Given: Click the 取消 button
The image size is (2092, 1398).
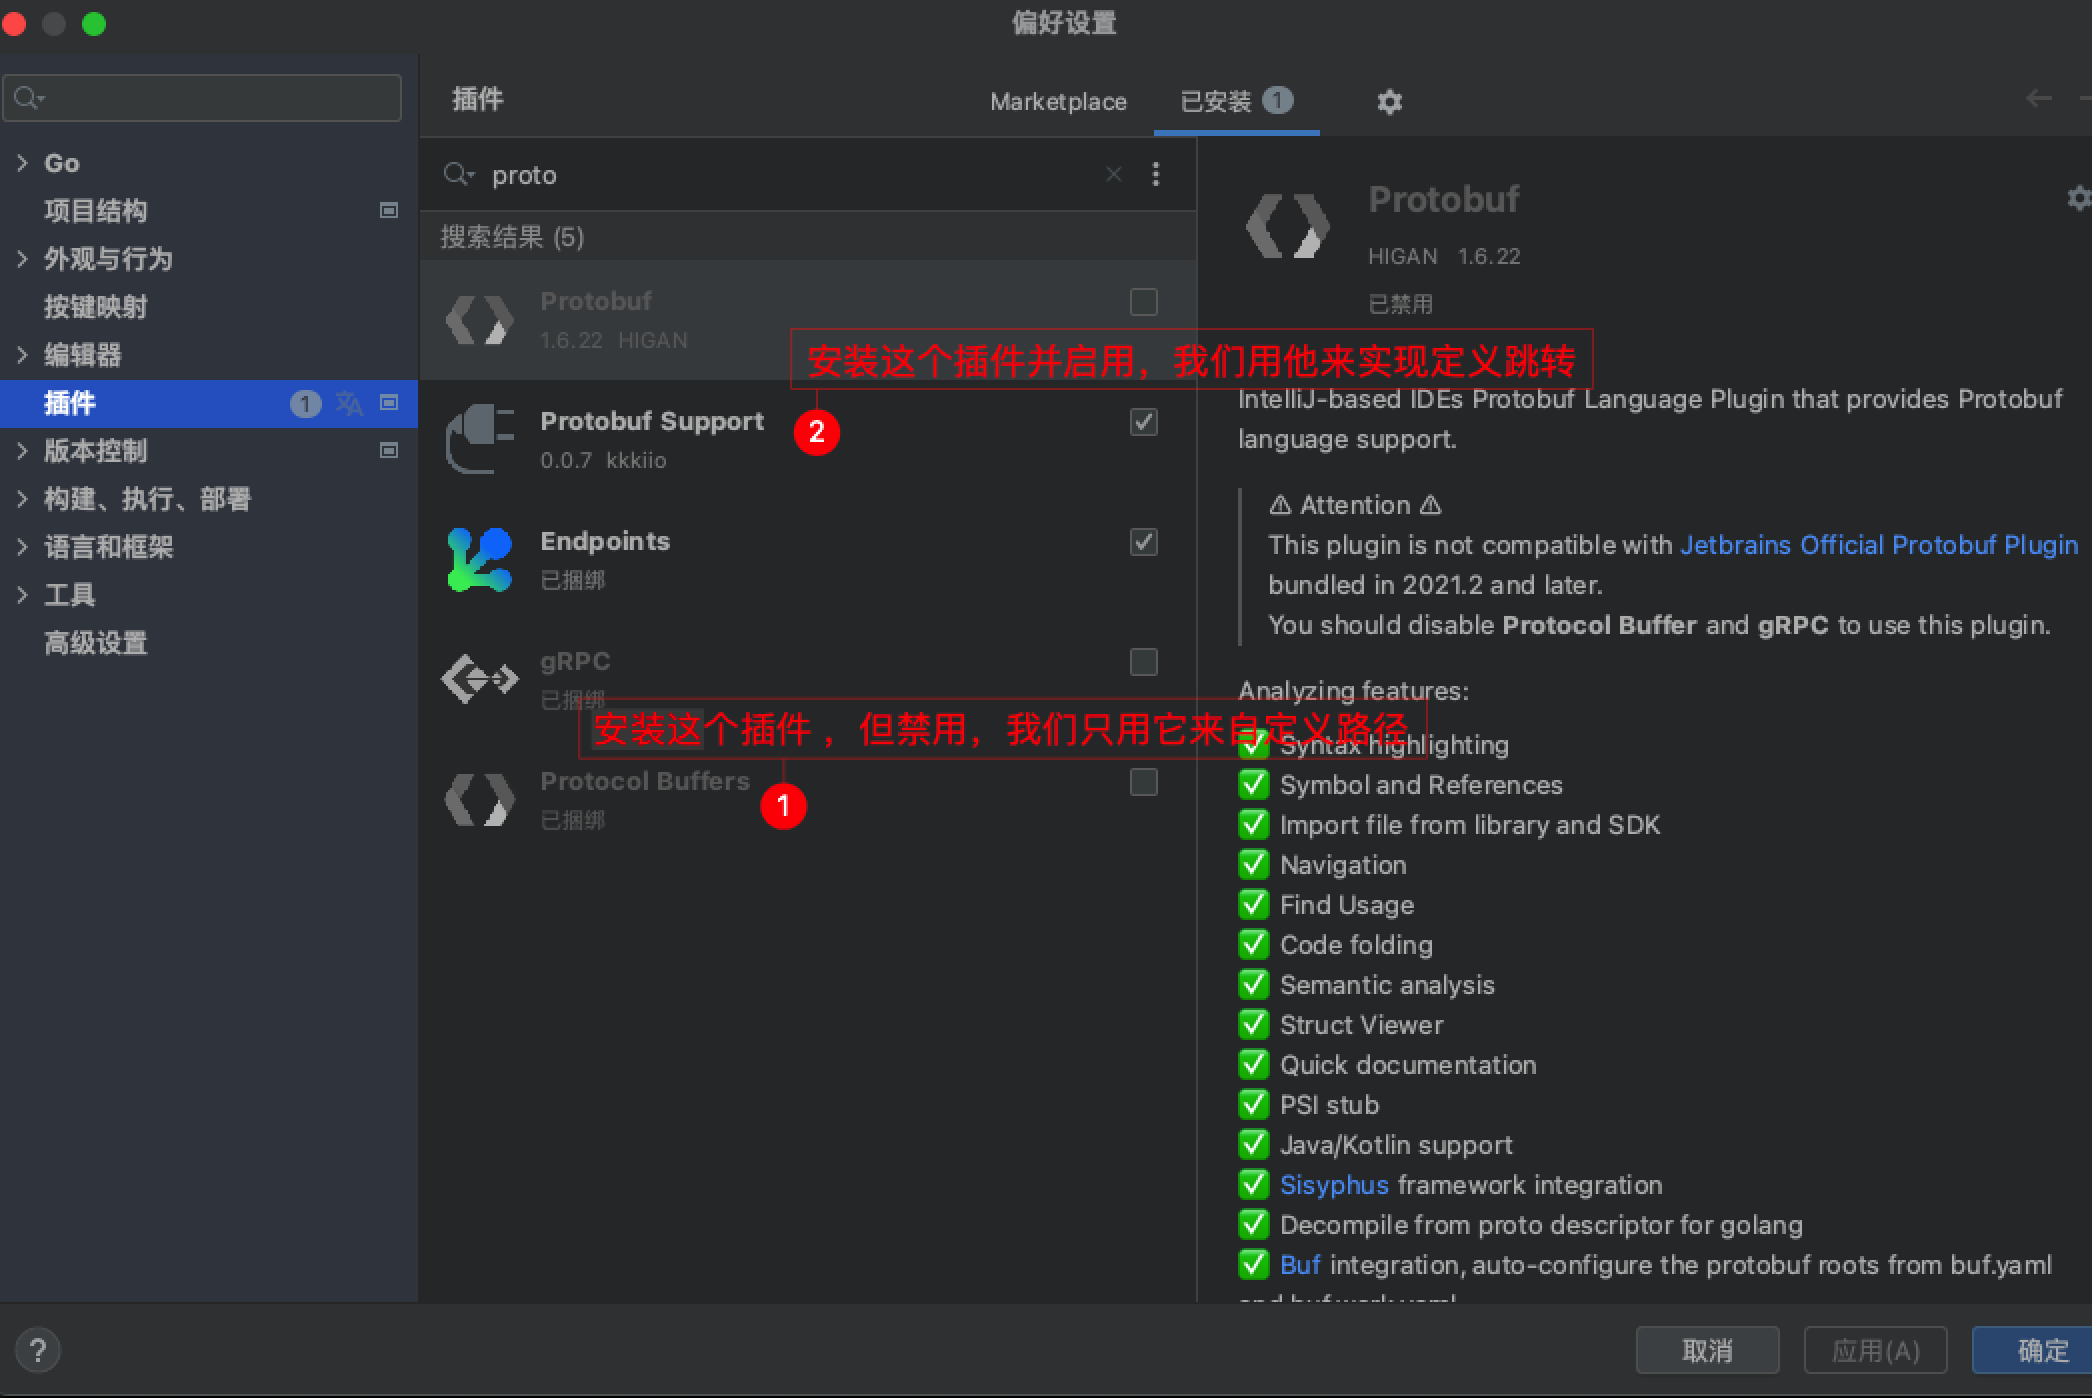Looking at the screenshot, I should [x=1706, y=1351].
